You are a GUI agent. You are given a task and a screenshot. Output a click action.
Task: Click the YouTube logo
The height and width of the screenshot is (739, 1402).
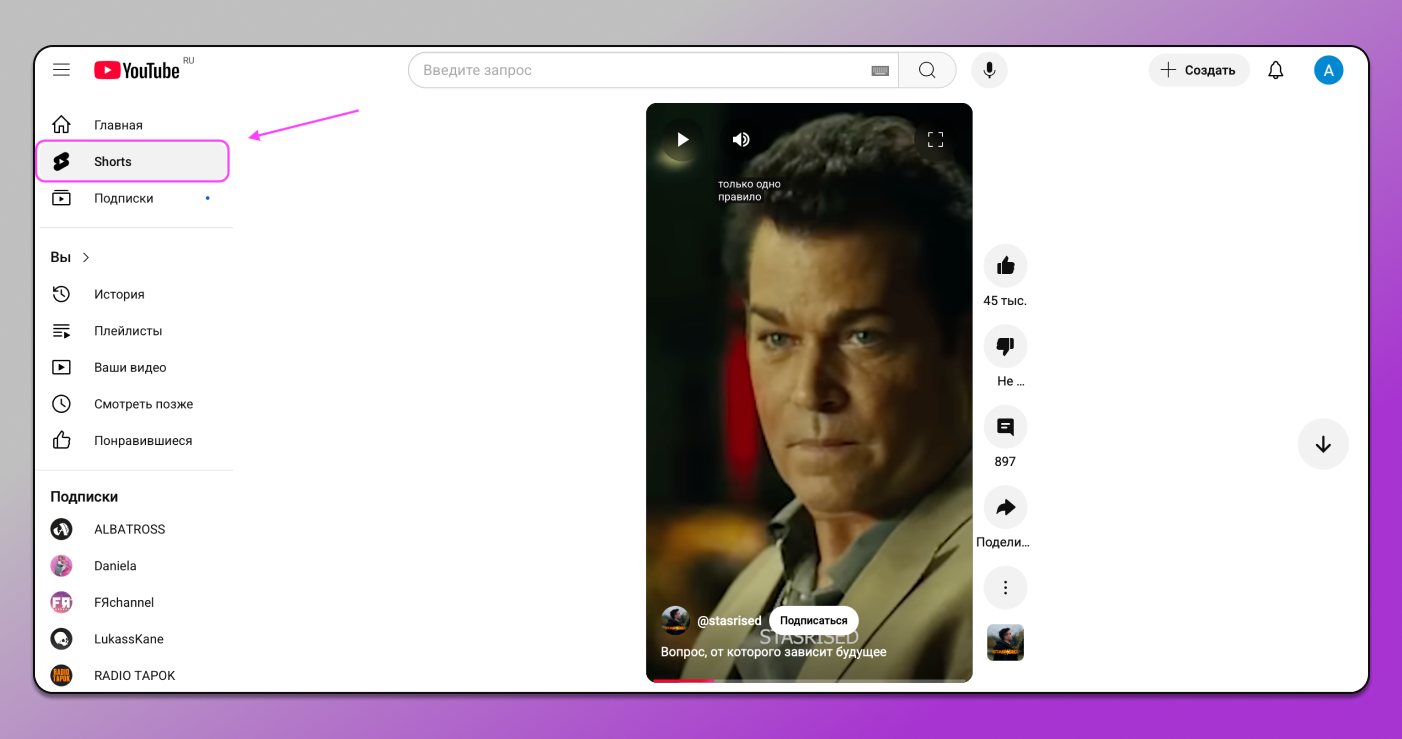(137, 70)
